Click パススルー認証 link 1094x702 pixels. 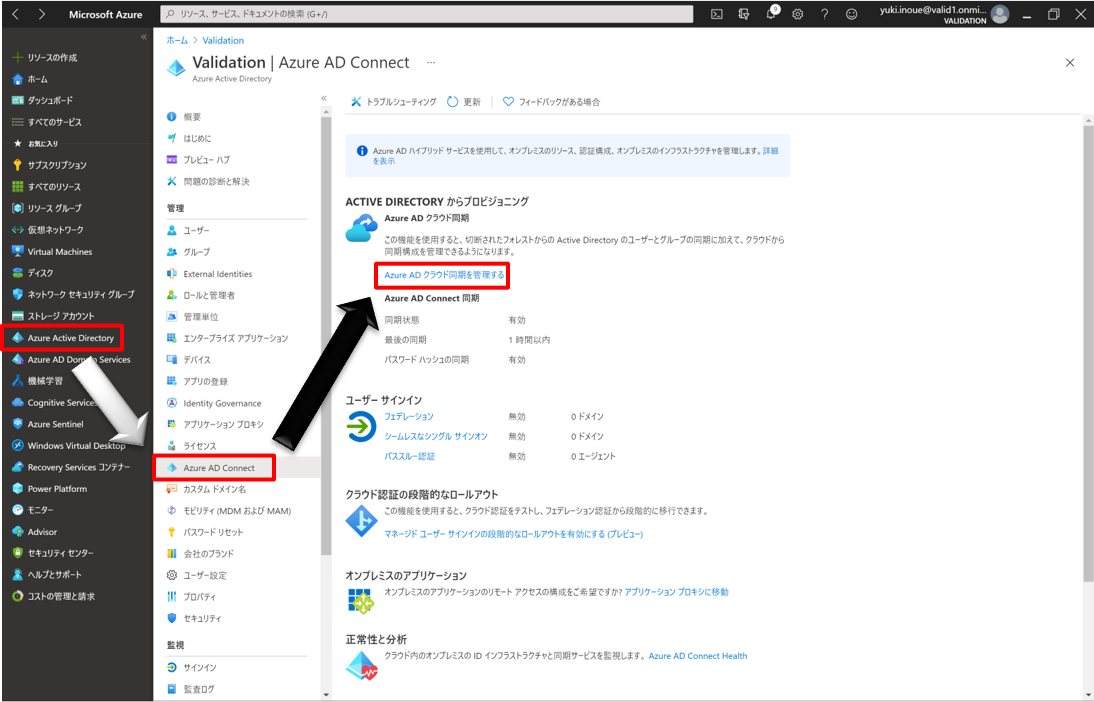pos(410,456)
